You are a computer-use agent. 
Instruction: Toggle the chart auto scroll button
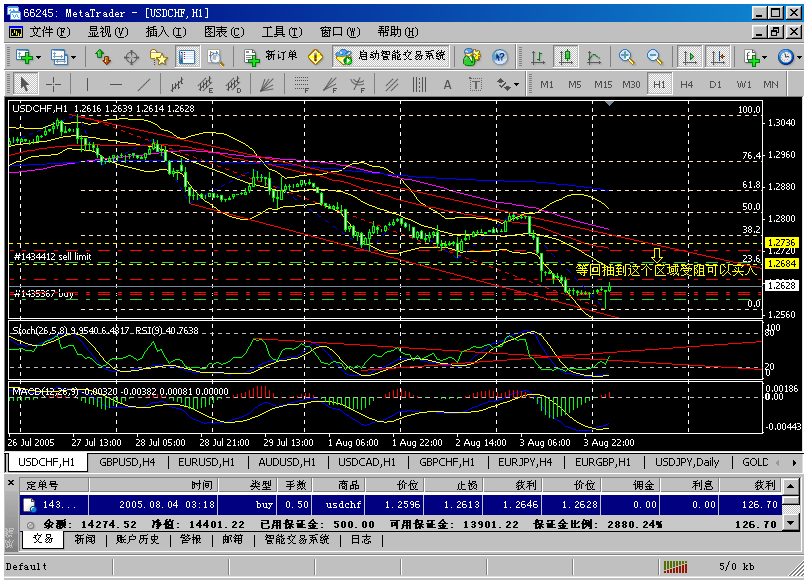coord(689,57)
